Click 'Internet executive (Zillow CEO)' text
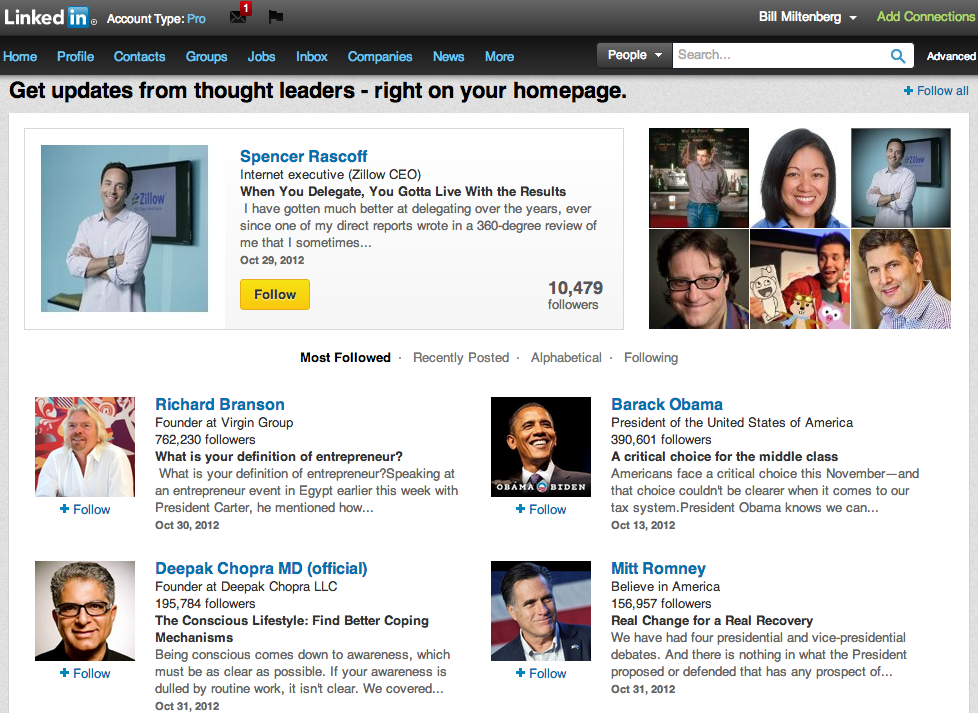 point(331,175)
